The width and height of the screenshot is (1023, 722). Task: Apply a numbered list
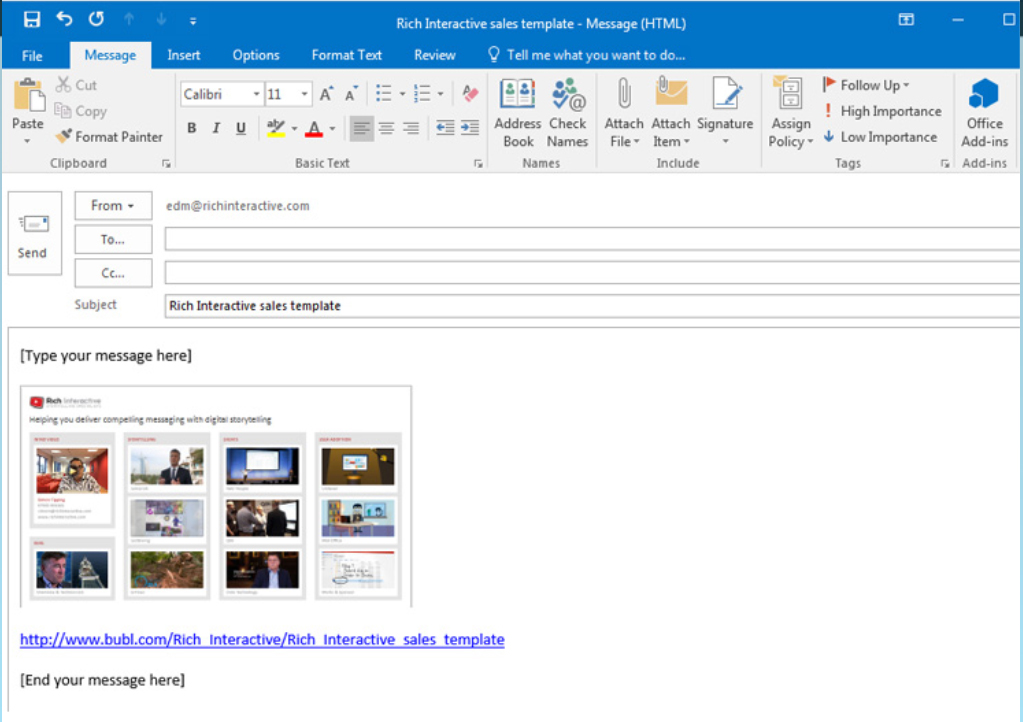point(422,94)
